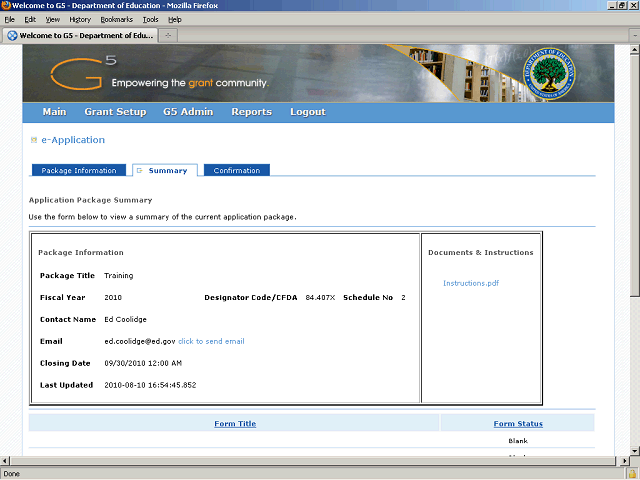Click the Blank form status cell
This screenshot has height=480, width=640.
pyautogui.click(x=518, y=441)
